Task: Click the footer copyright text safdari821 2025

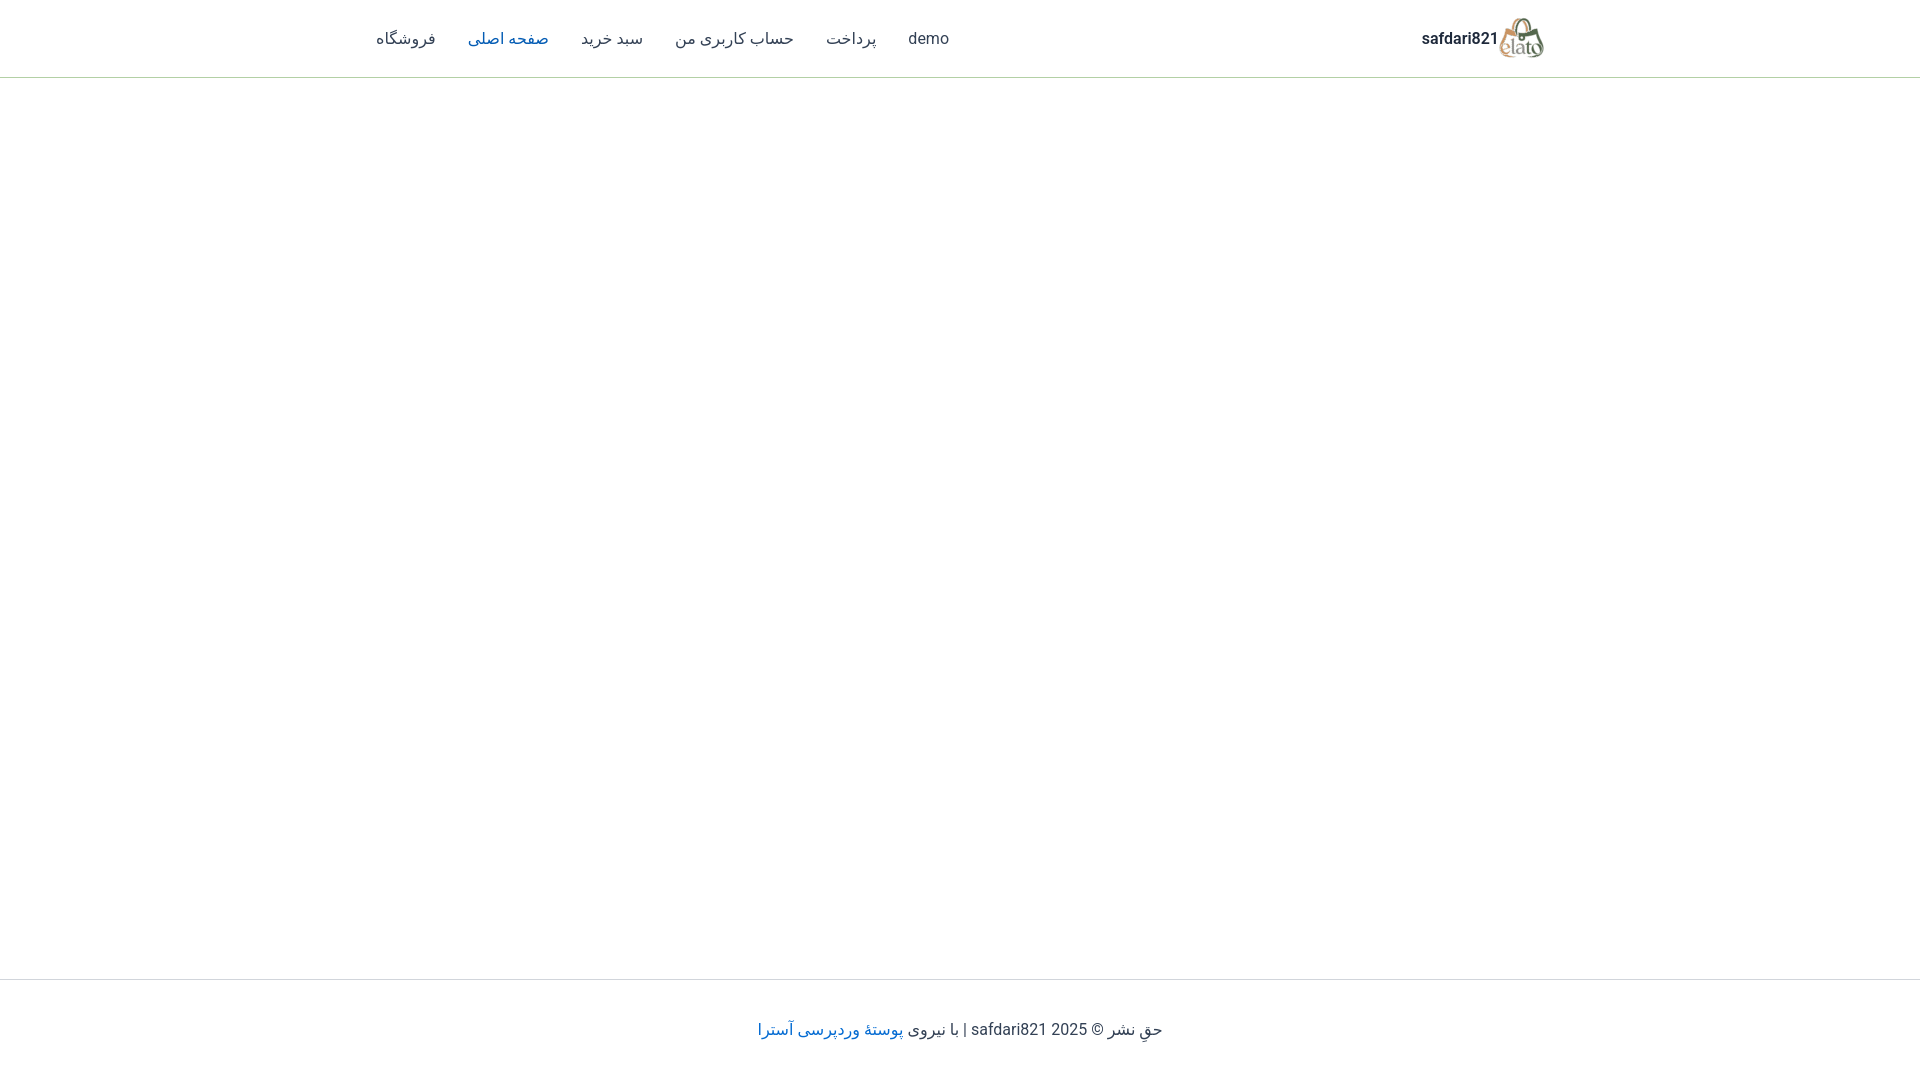Action: pyautogui.click(x=1029, y=1030)
